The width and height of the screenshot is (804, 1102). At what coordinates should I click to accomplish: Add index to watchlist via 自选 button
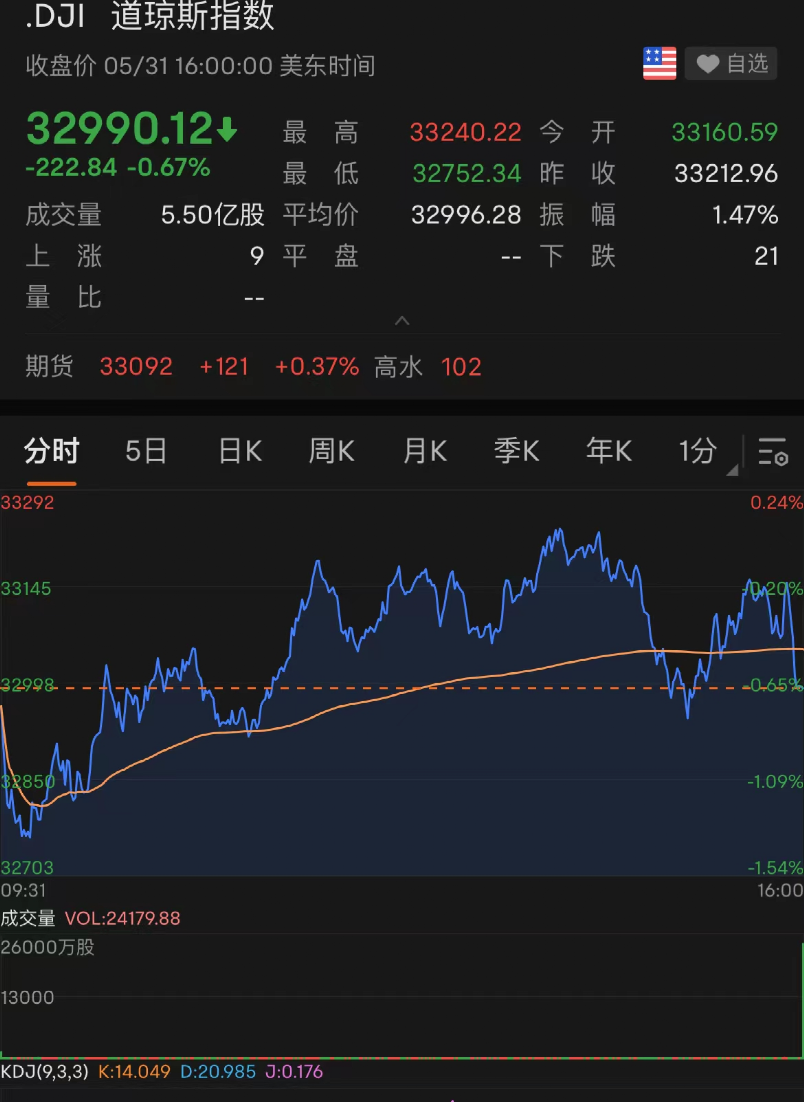[x=731, y=64]
